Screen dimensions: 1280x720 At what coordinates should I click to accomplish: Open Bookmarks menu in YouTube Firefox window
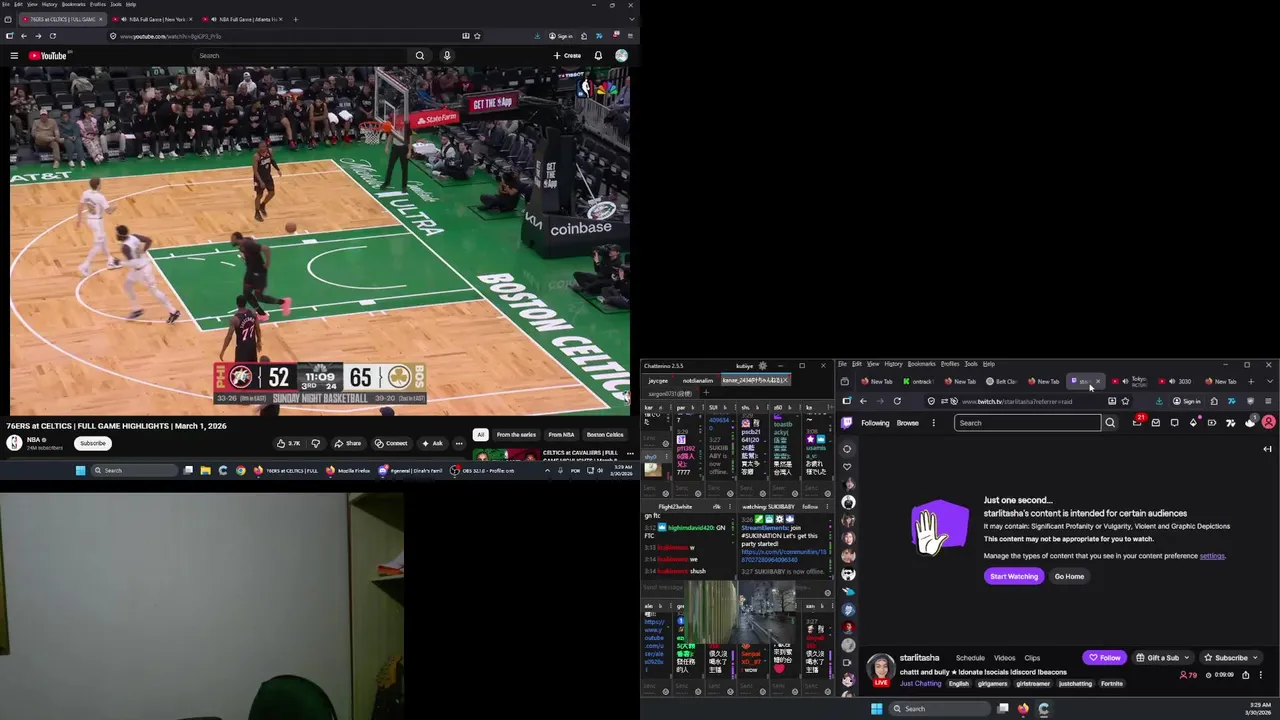pos(74,4)
